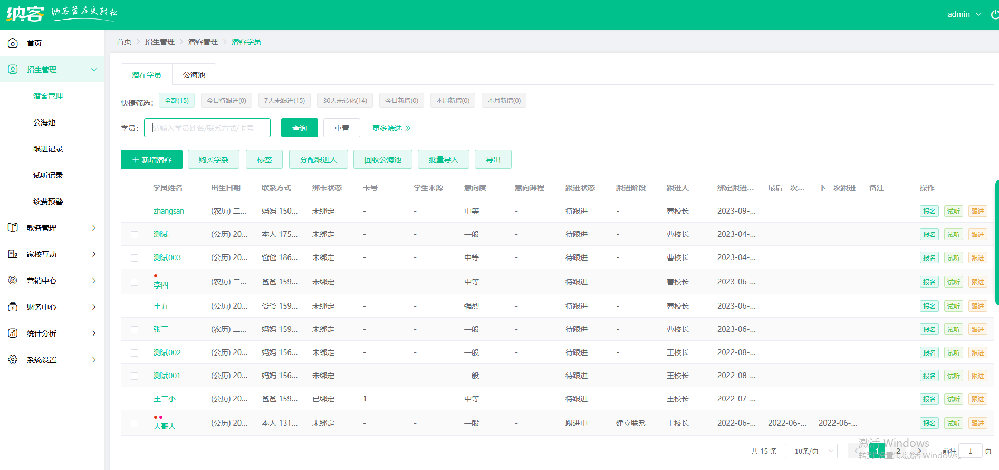This screenshot has width=999, height=470.
Task: Collapse the 招生管理 sidebar menu chevron
Action: (94, 69)
